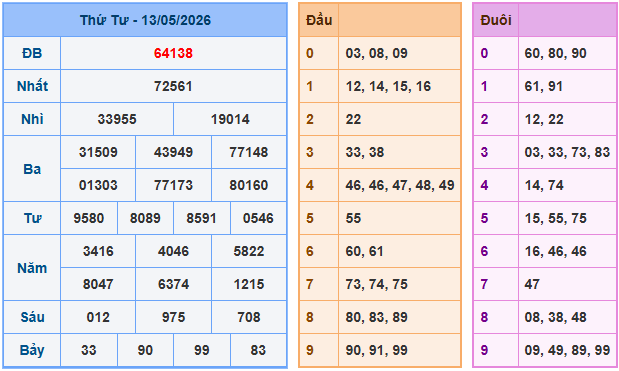Click the Ba row label
This screenshot has width=619, height=371.
(x=32, y=169)
